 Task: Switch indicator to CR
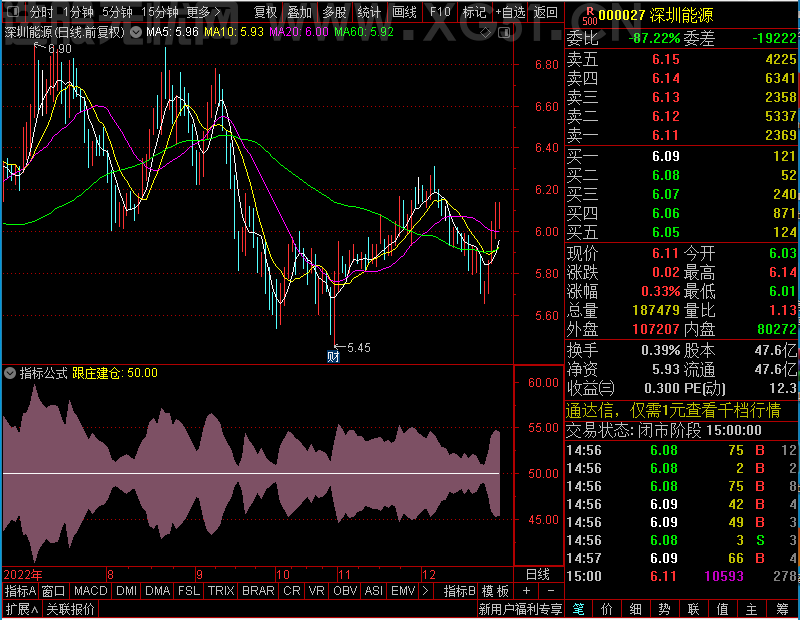coord(291,591)
